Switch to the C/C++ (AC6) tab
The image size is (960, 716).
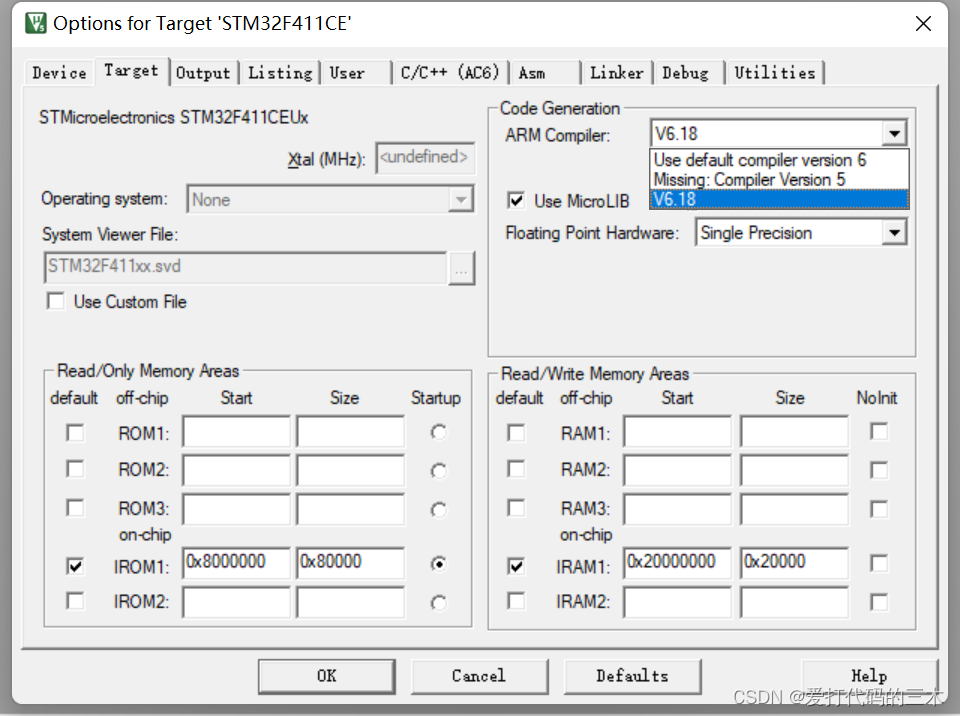[450, 73]
